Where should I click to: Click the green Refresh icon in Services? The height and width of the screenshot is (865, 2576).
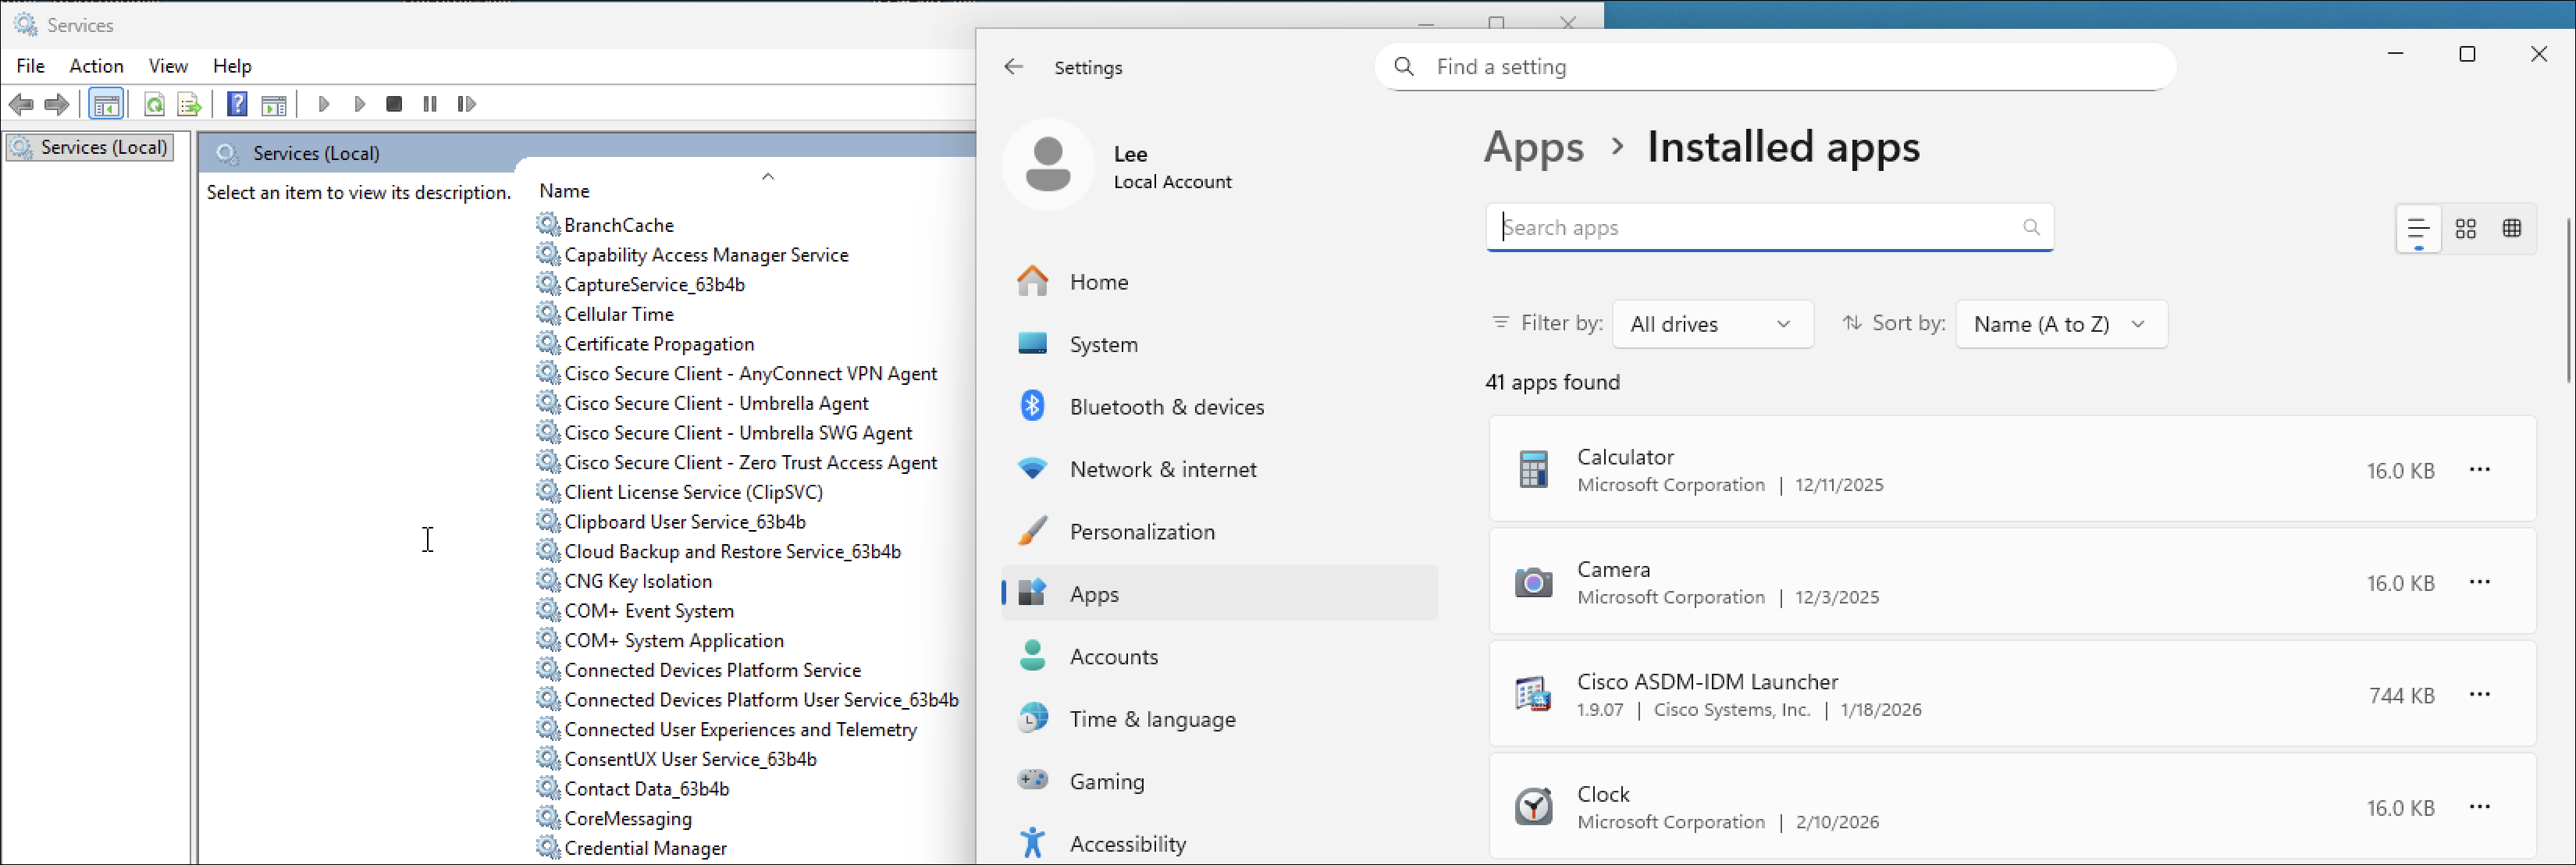(154, 104)
